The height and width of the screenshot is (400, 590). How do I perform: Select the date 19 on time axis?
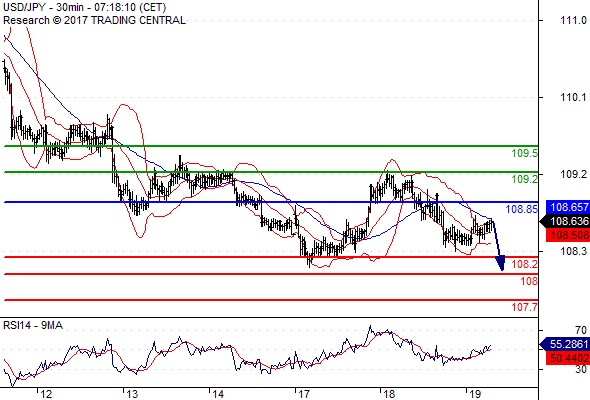pos(475,394)
